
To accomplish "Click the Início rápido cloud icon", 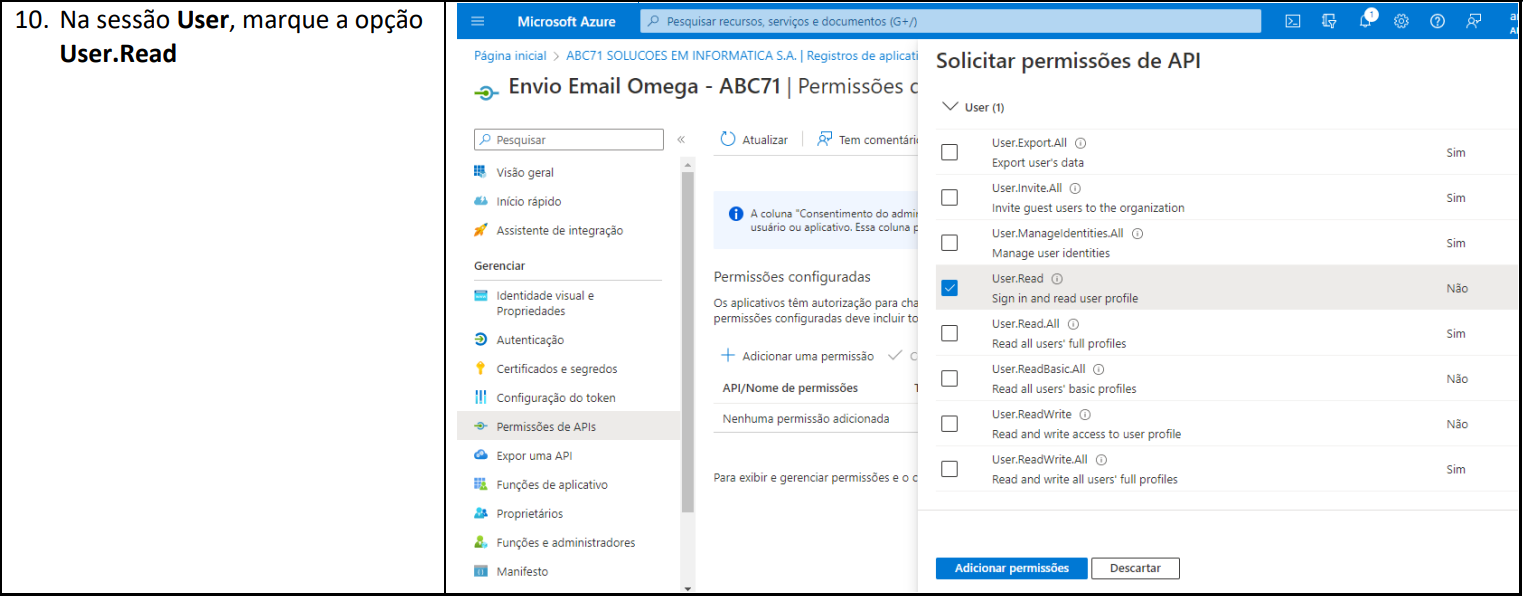I will pos(481,201).
